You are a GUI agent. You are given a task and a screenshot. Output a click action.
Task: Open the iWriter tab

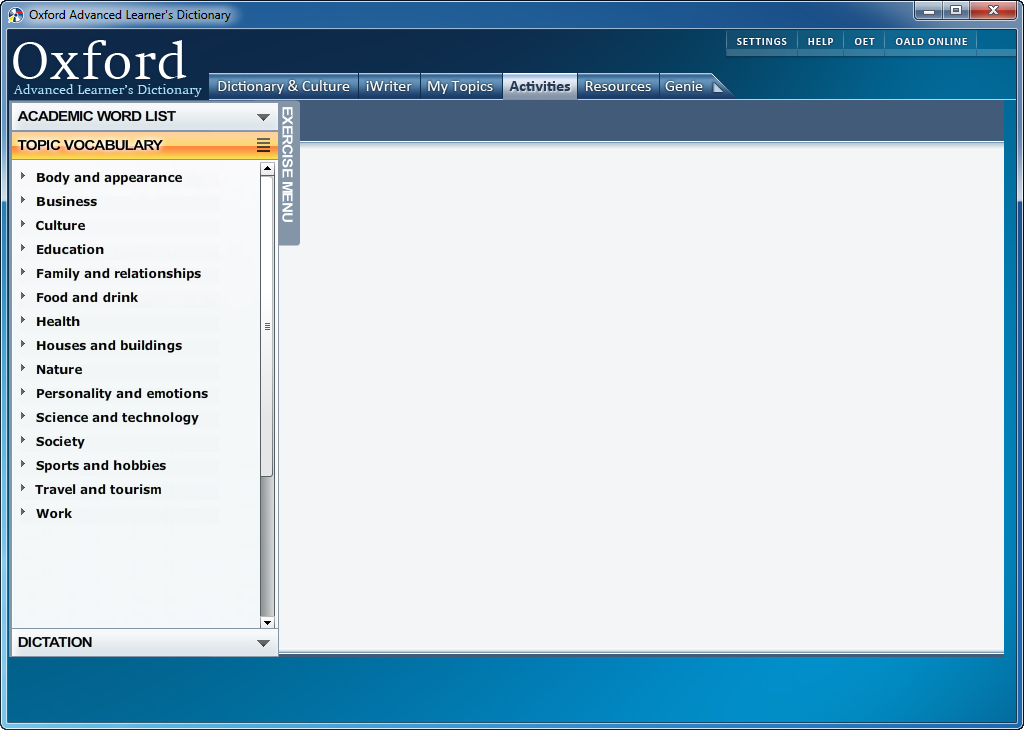pyautogui.click(x=388, y=87)
